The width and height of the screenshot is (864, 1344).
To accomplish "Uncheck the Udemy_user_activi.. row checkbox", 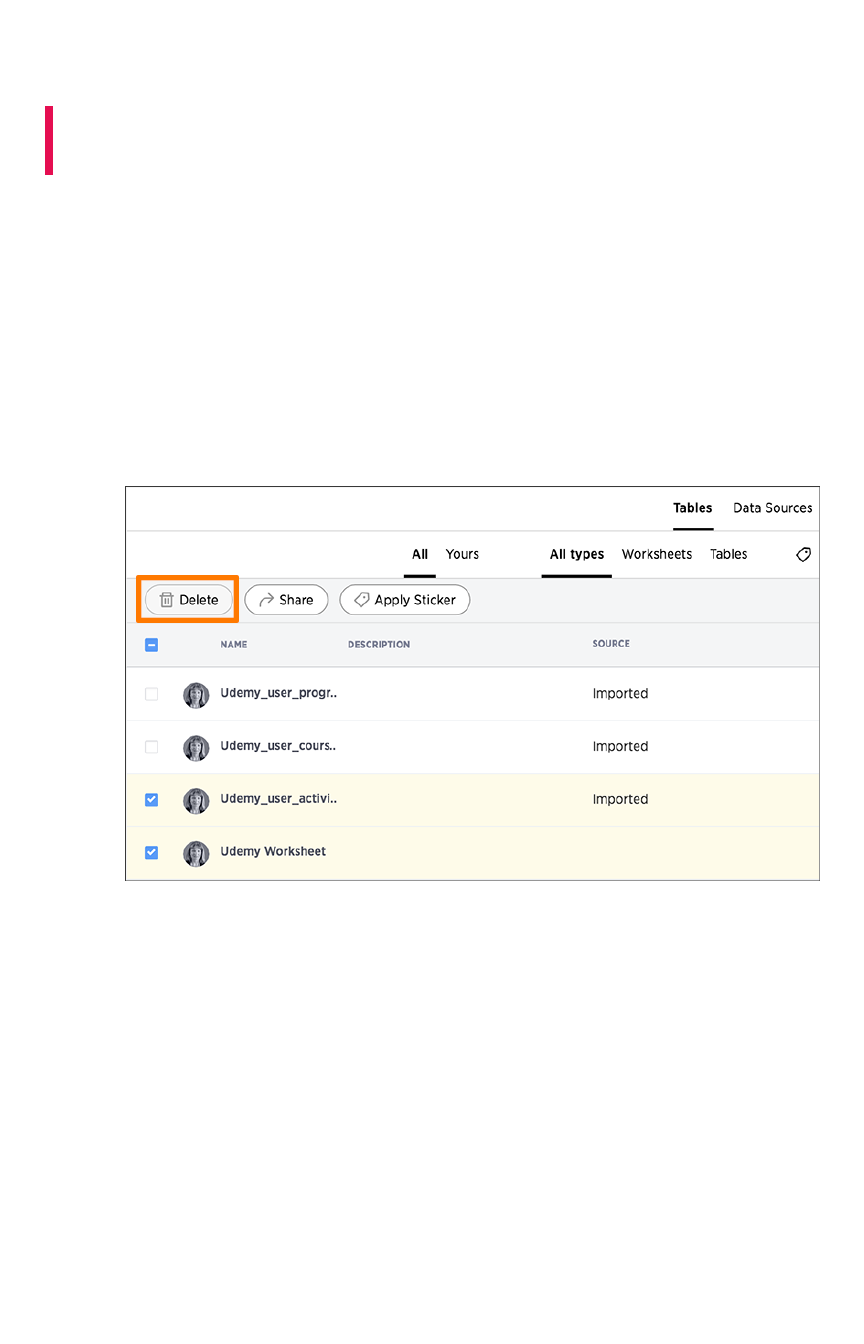I will (x=152, y=800).
